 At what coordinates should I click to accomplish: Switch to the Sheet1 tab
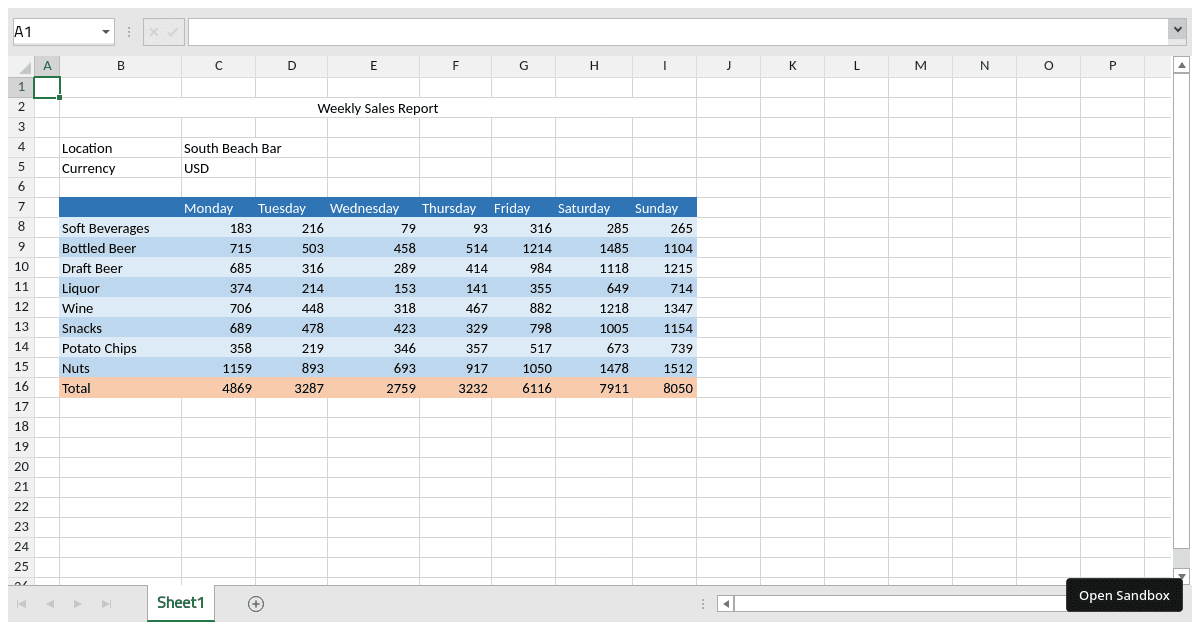click(180, 603)
